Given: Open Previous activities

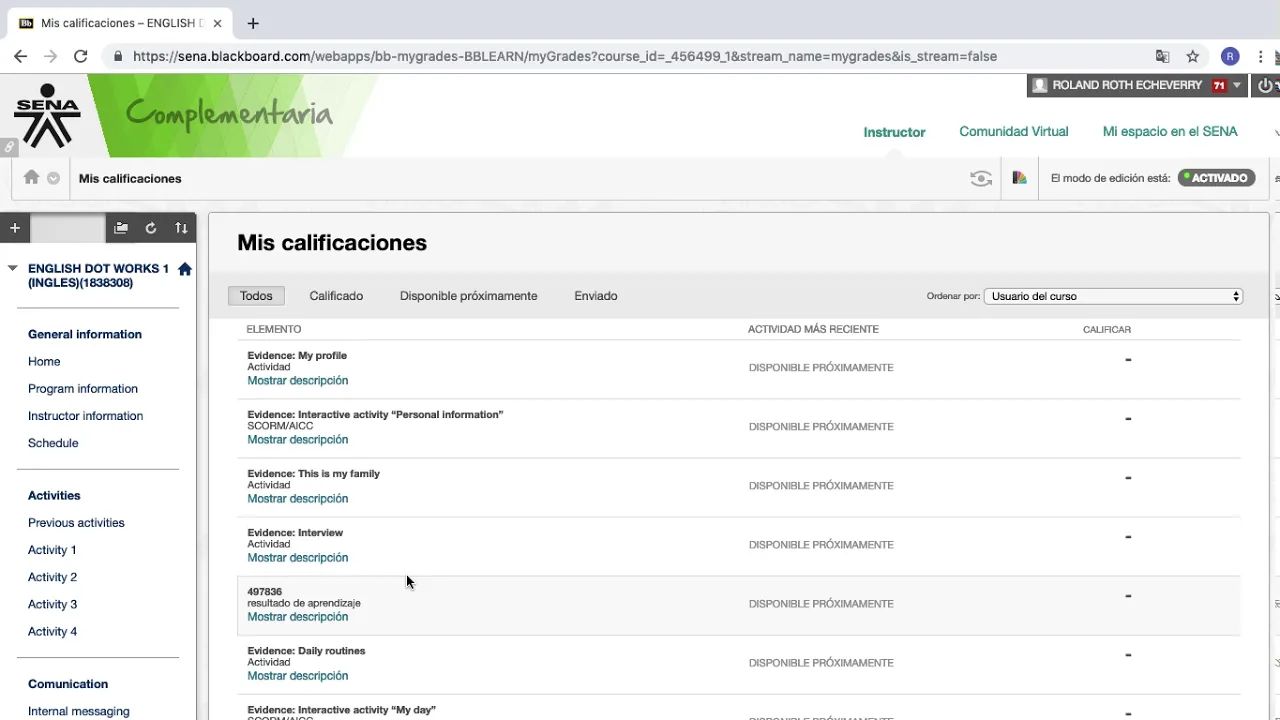Looking at the screenshot, I should point(76,523).
